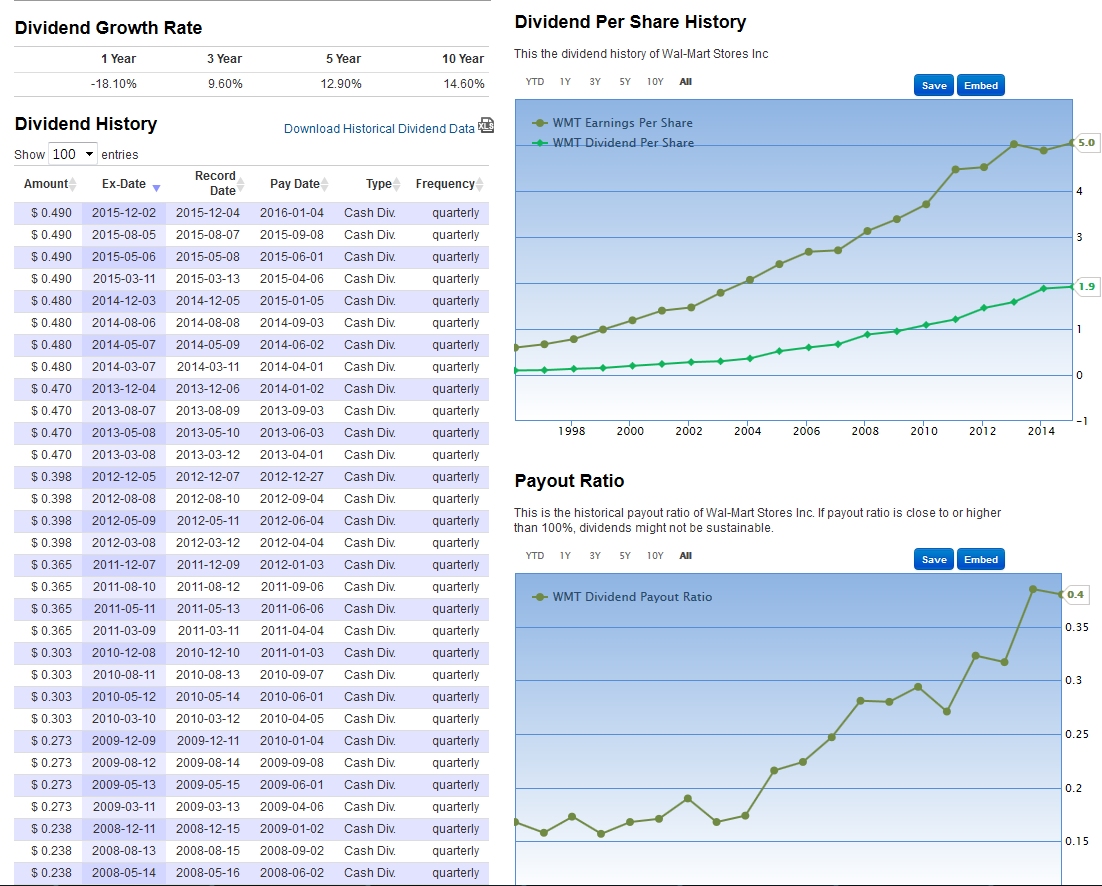This screenshot has height=886, width=1102.
Task: Sort by Frequency column arrows
Action: (479, 184)
